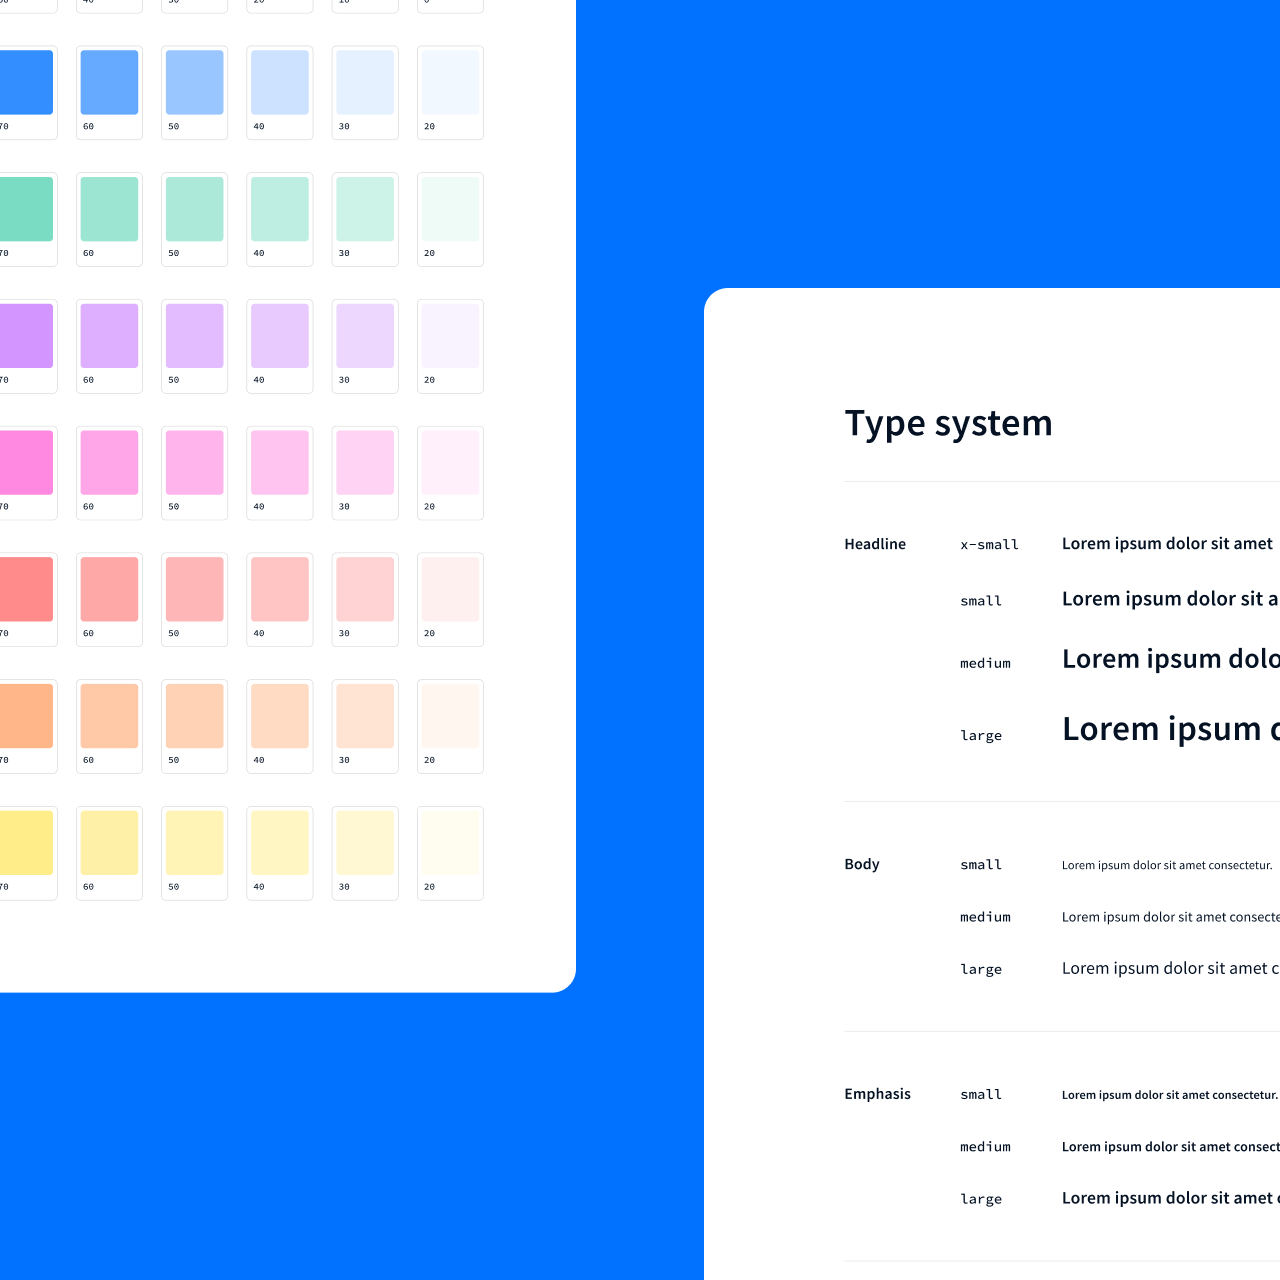1280x1280 pixels.
Task: Select the blue 20 color swatch
Action: click(x=449, y=82)
